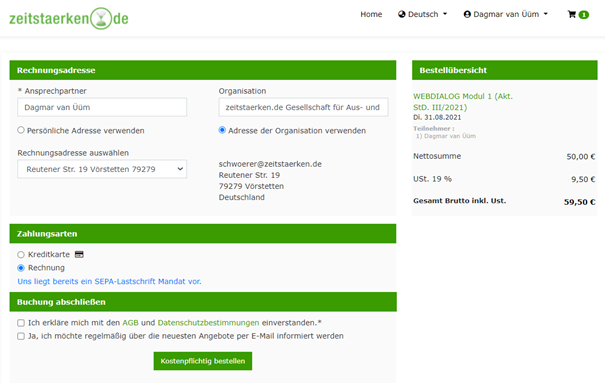Image resolution: width=605 pixels, height=383 pixels.
Task: Accept AGB and Datenschutzbestimmungen checkbox
Action: pos(21,323)
